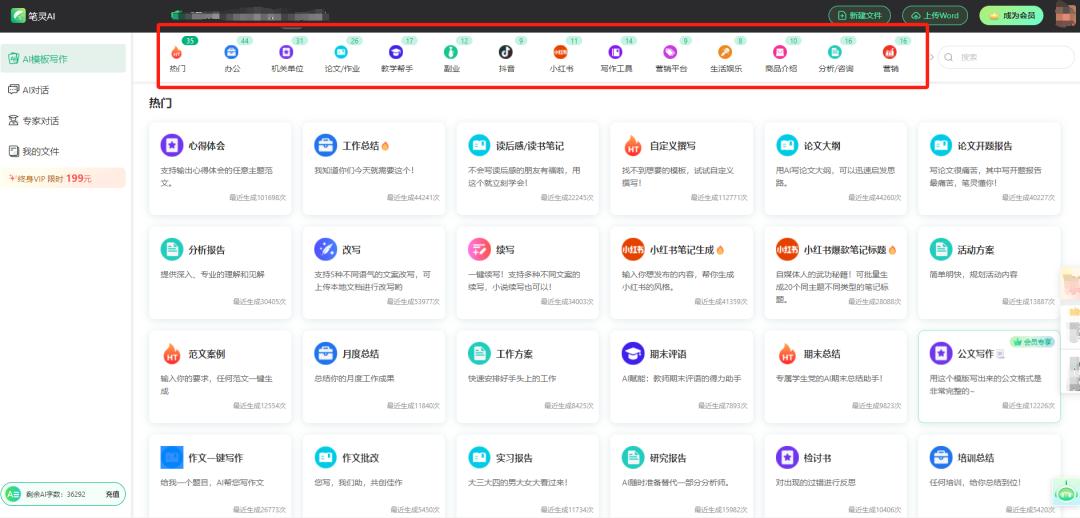
Task: Open the 终身VIP 限时199元 promotion banner
Action: click(63, 178)
